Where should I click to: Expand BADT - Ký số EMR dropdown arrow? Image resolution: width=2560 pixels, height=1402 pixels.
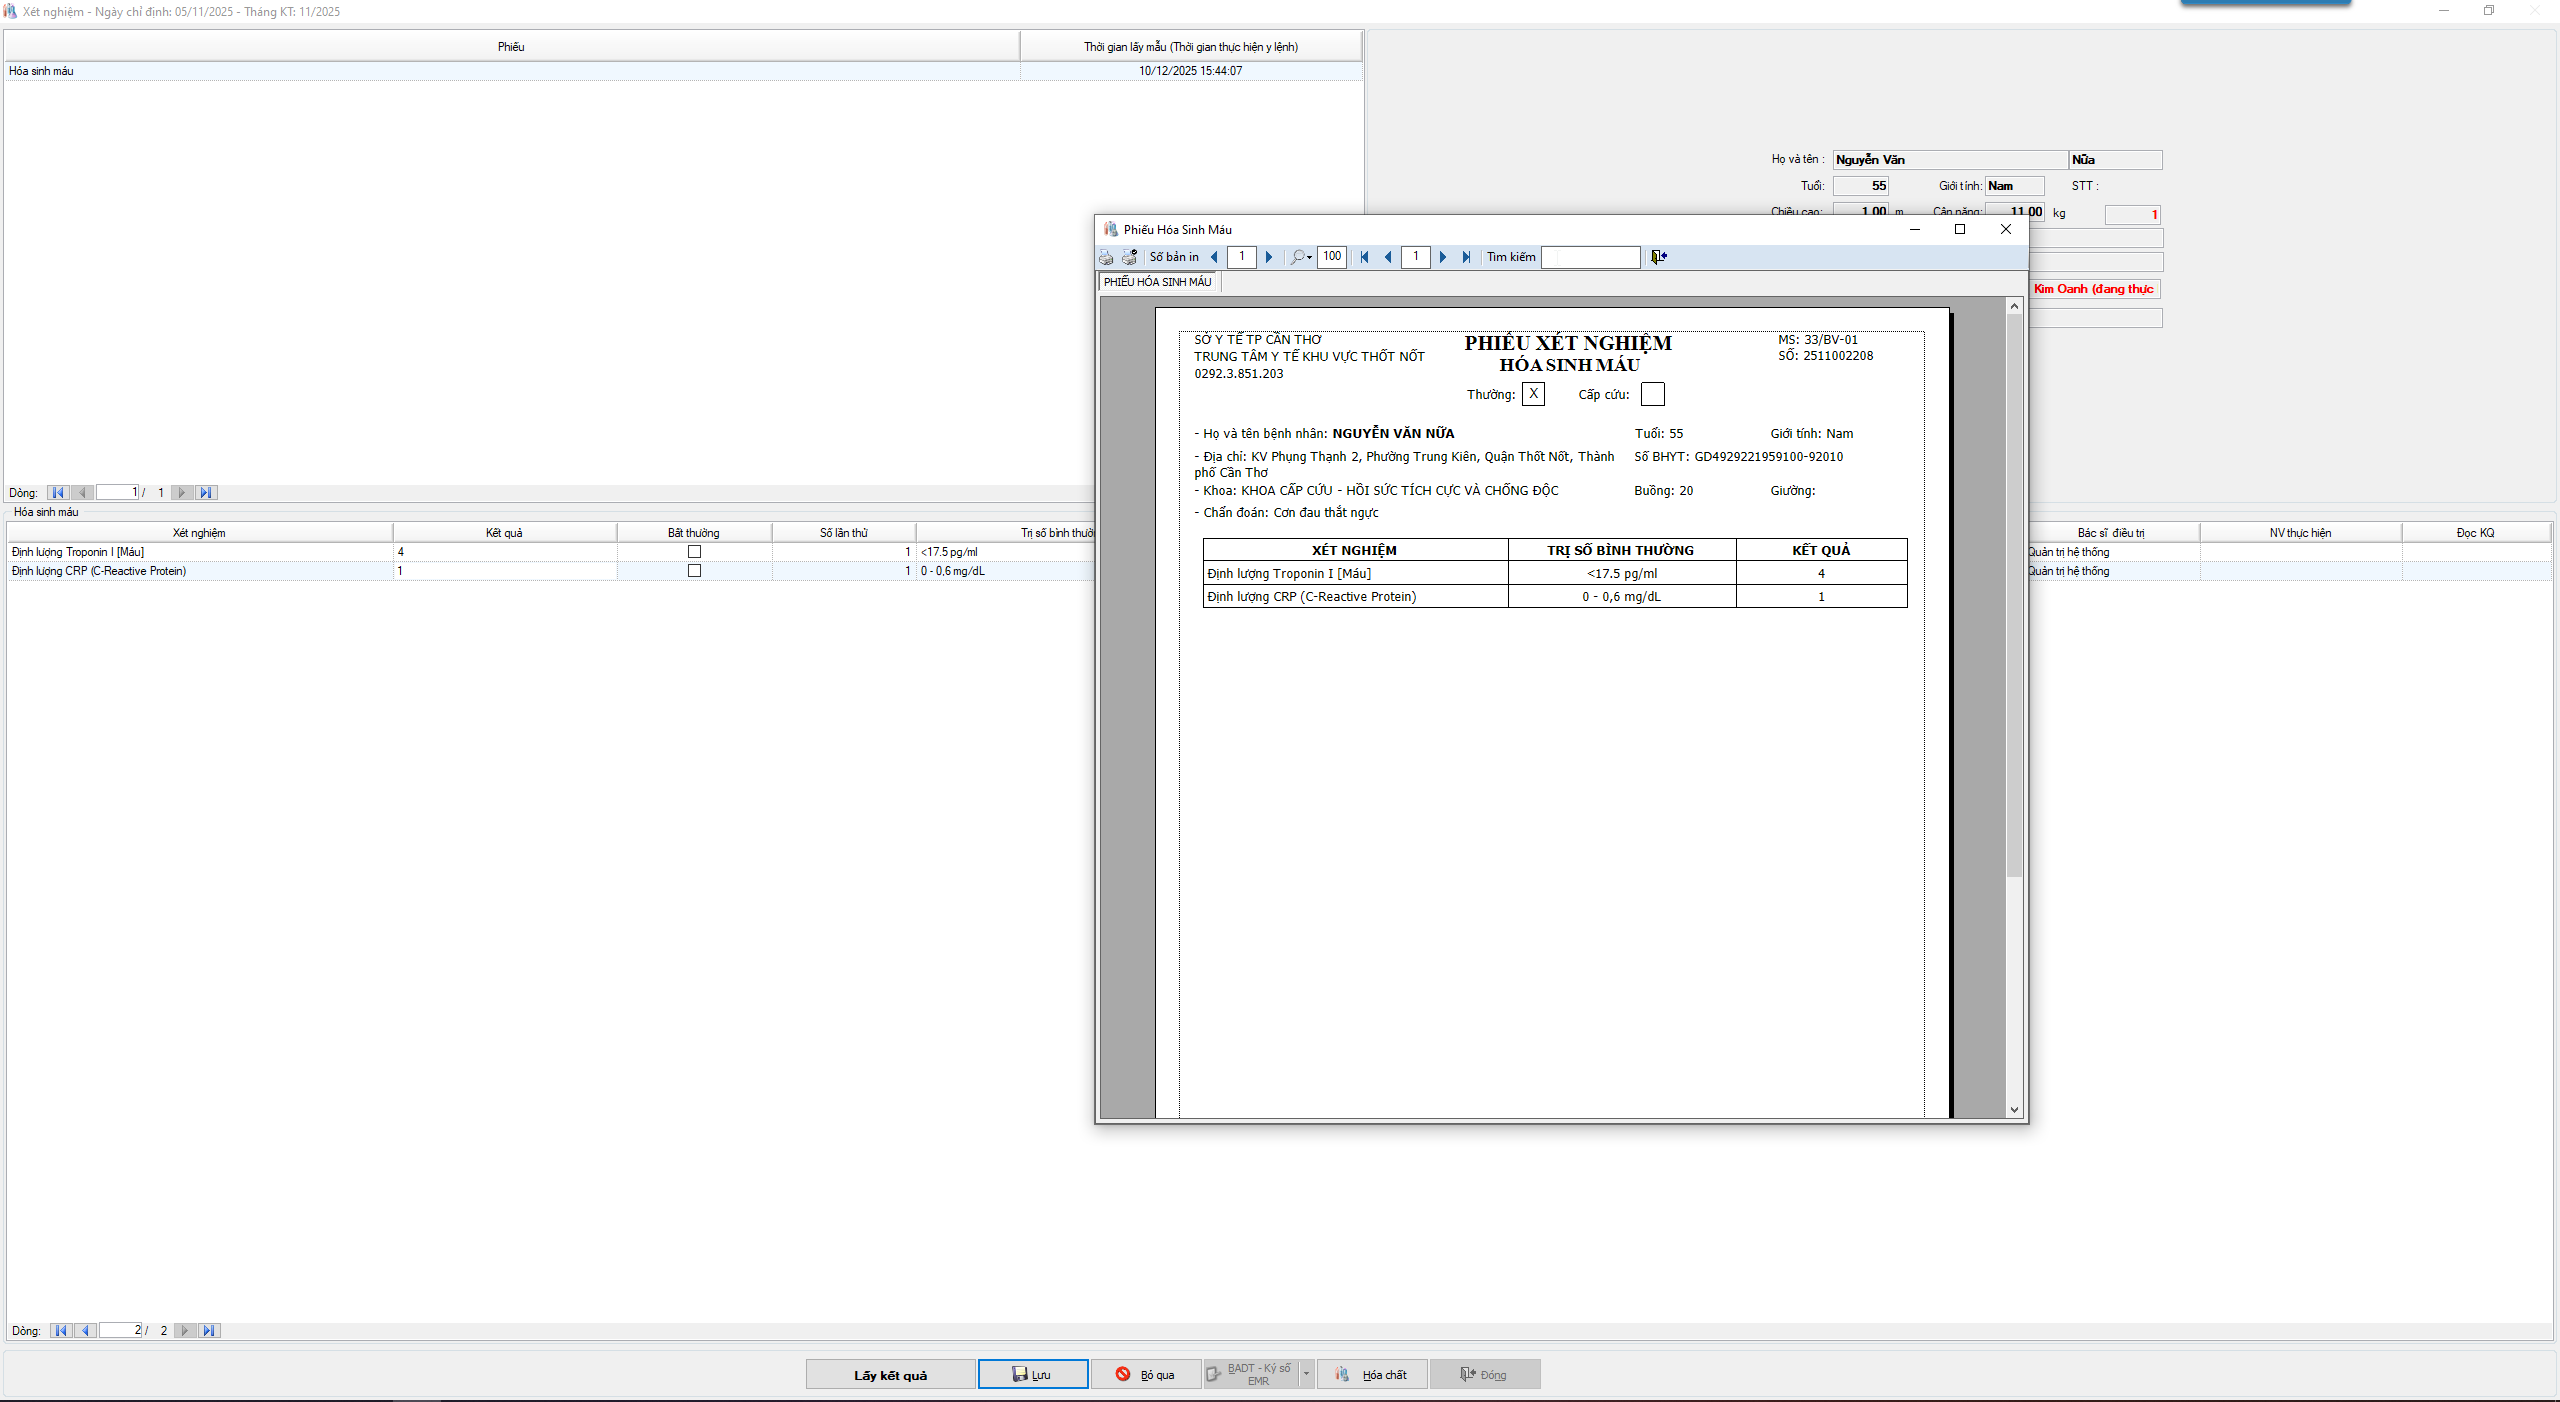tap(1306, 1374)
